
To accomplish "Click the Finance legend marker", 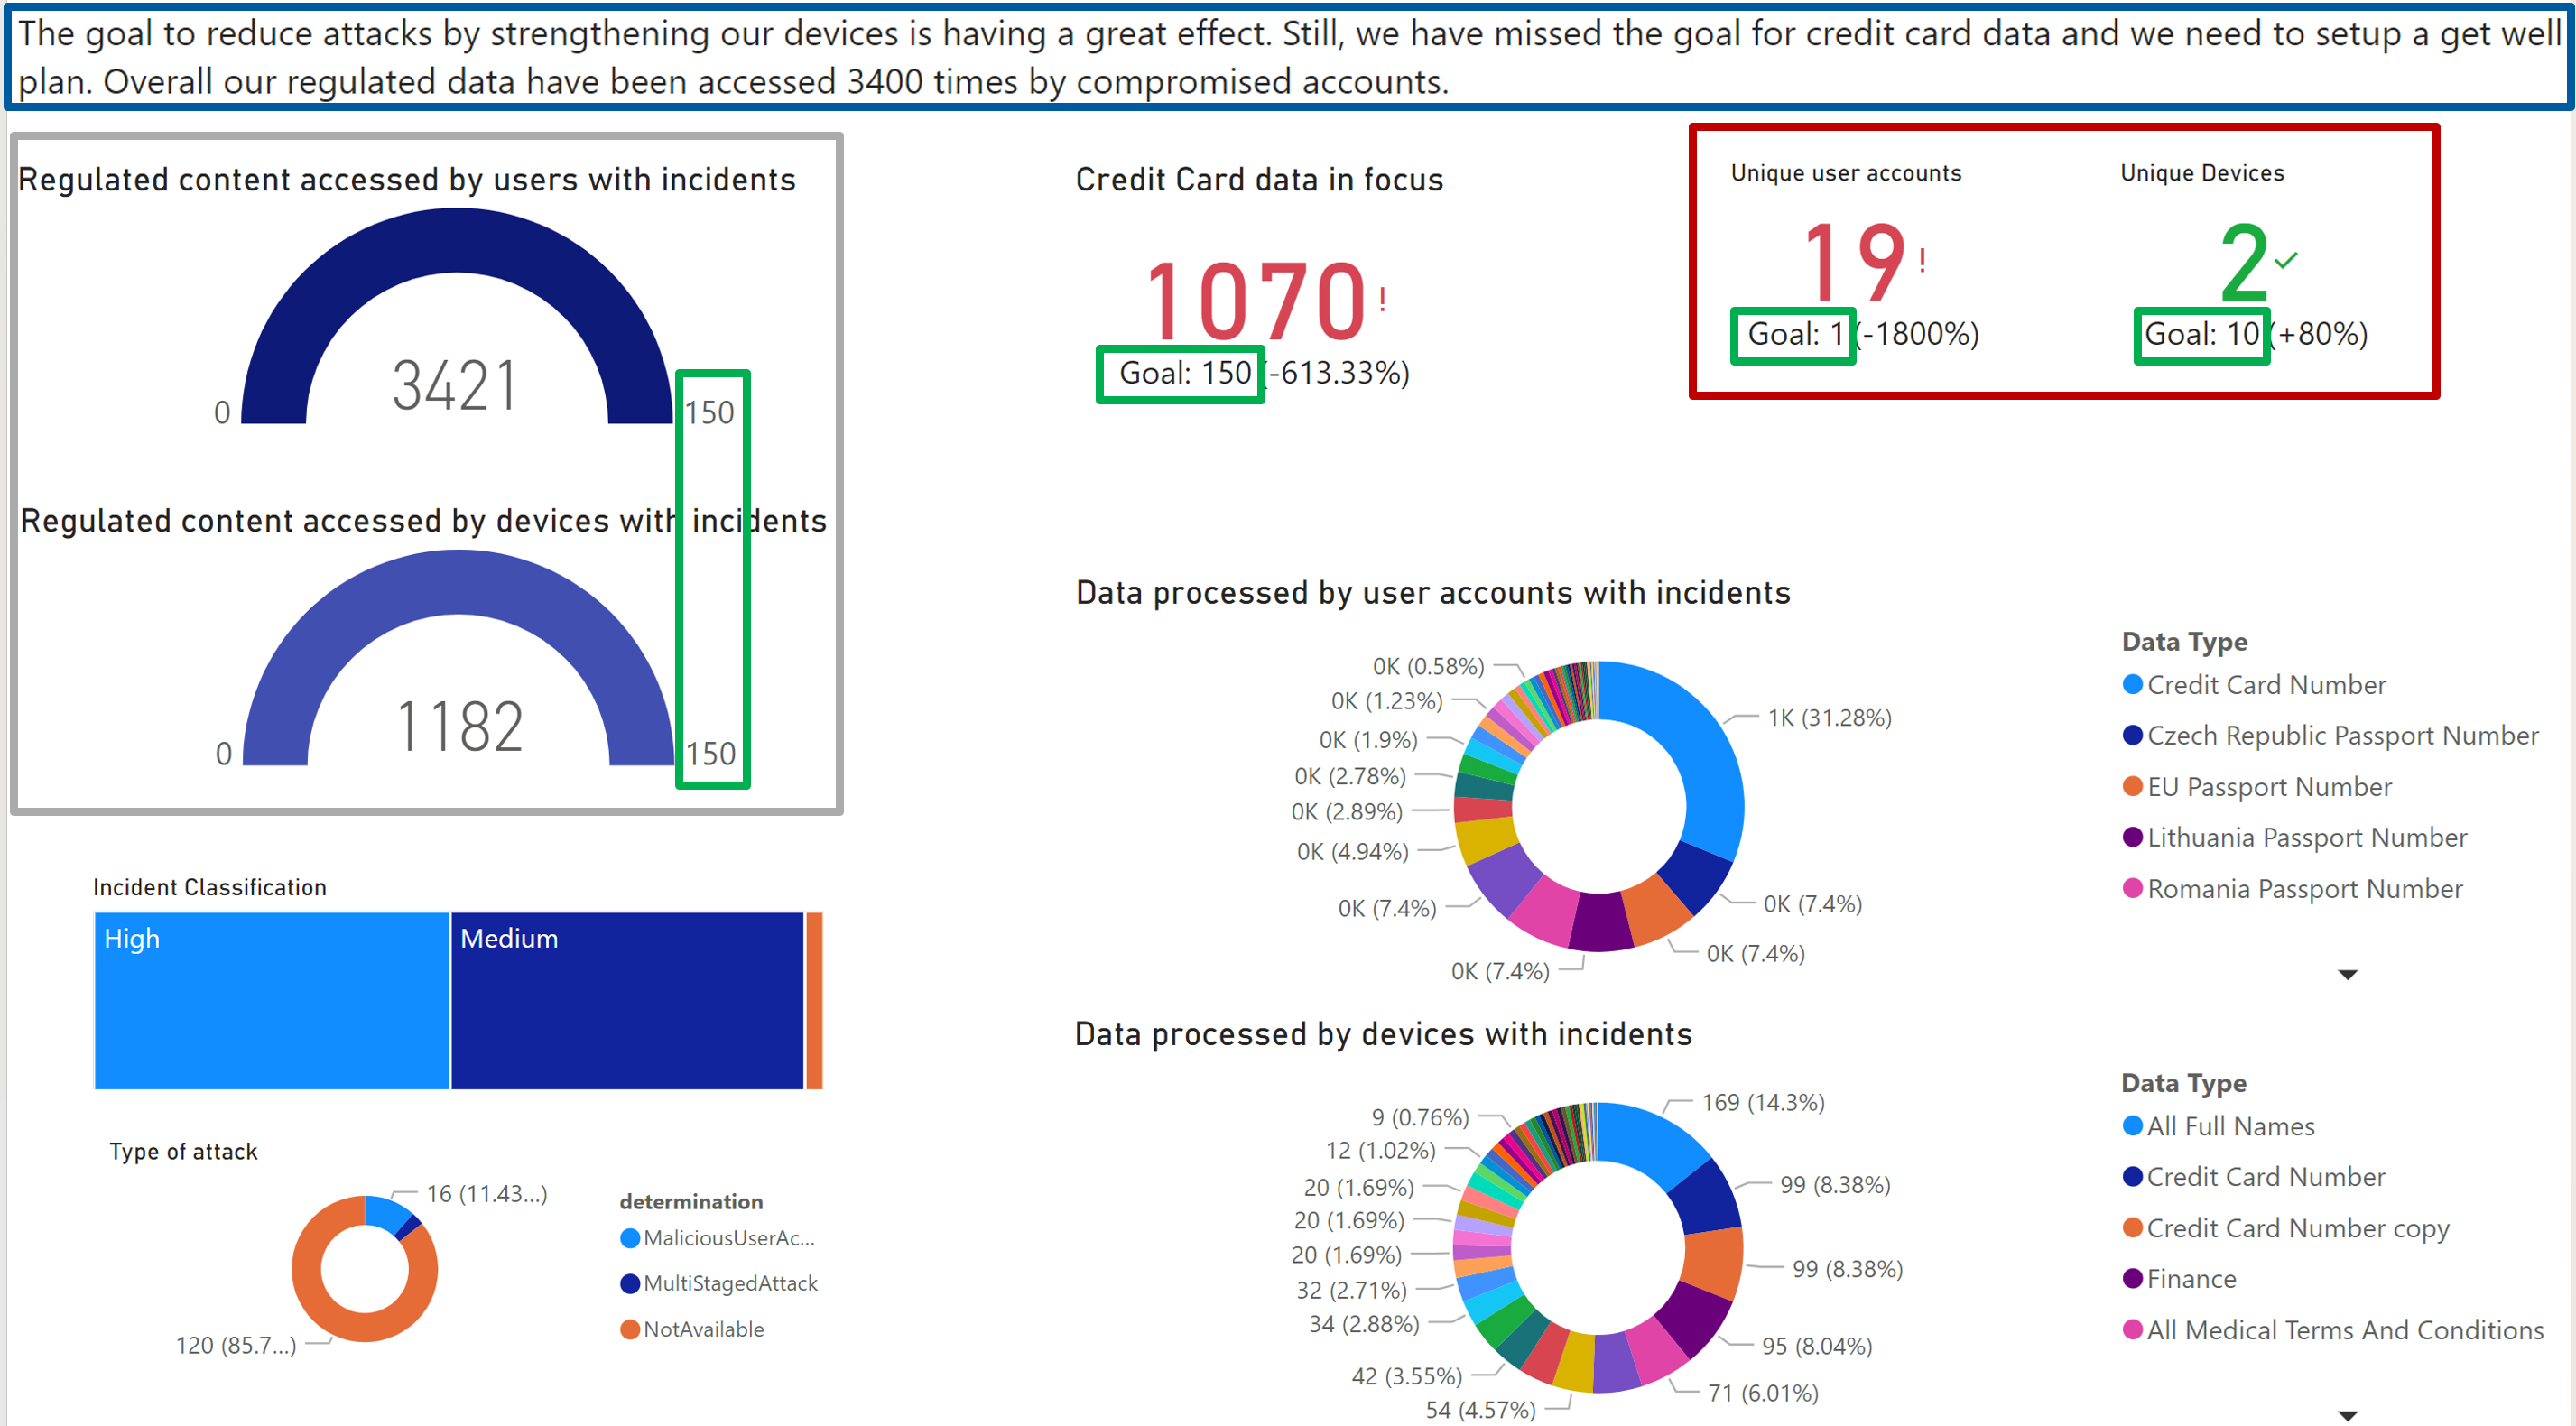I will 2132,1278.
